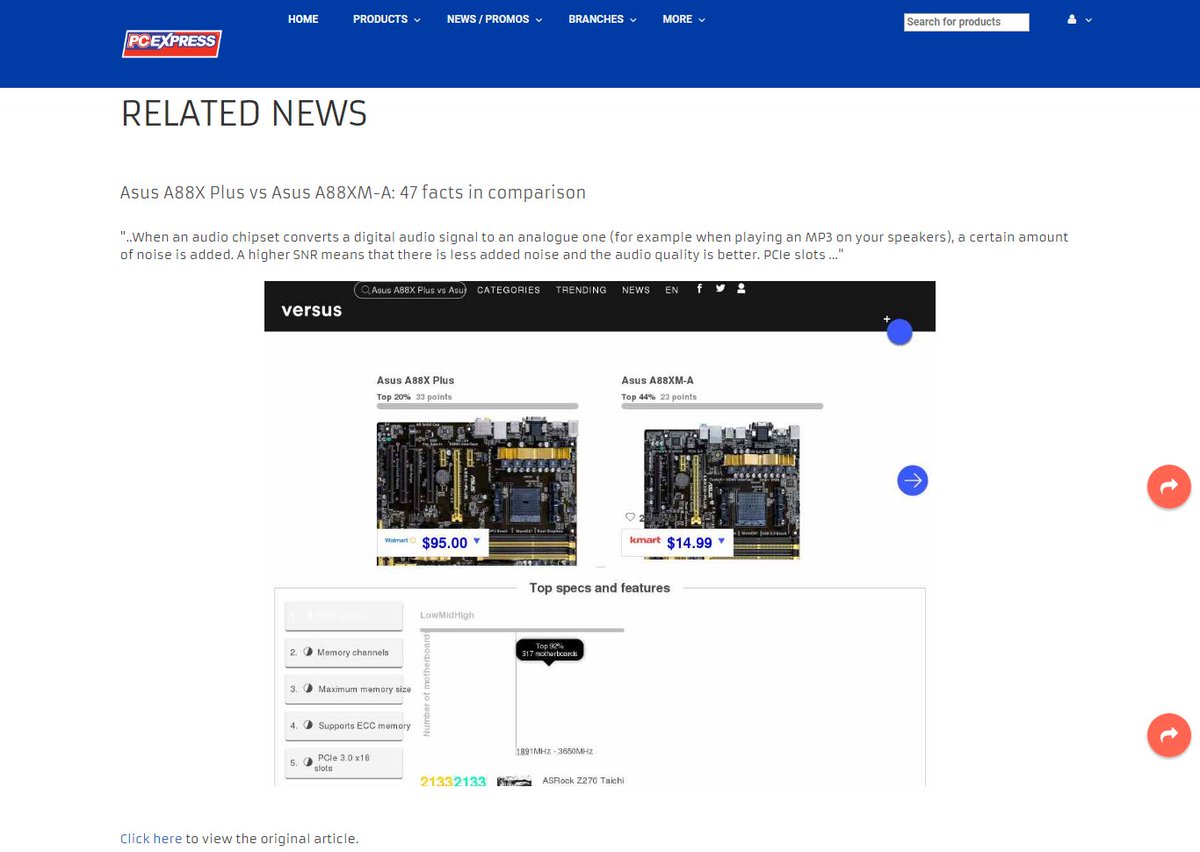Click the lower orange share icon
The width and height of the screenshot is (1200, 852).
1169,735
